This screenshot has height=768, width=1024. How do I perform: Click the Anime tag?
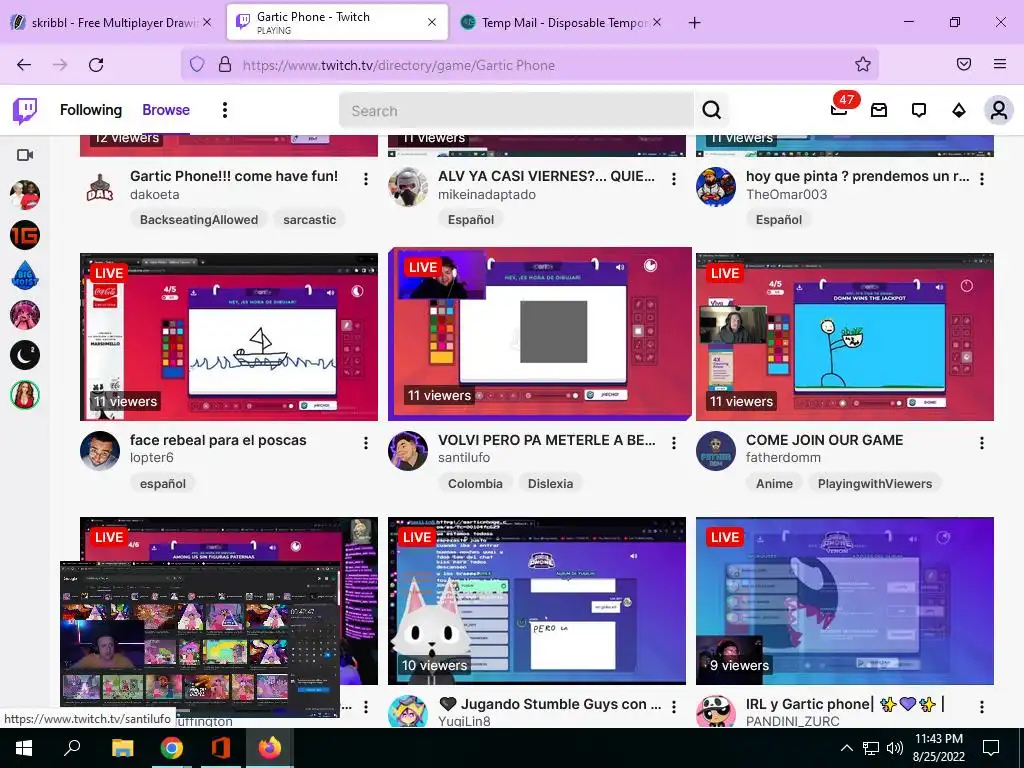pyautogui.click(x=775, y=483)
